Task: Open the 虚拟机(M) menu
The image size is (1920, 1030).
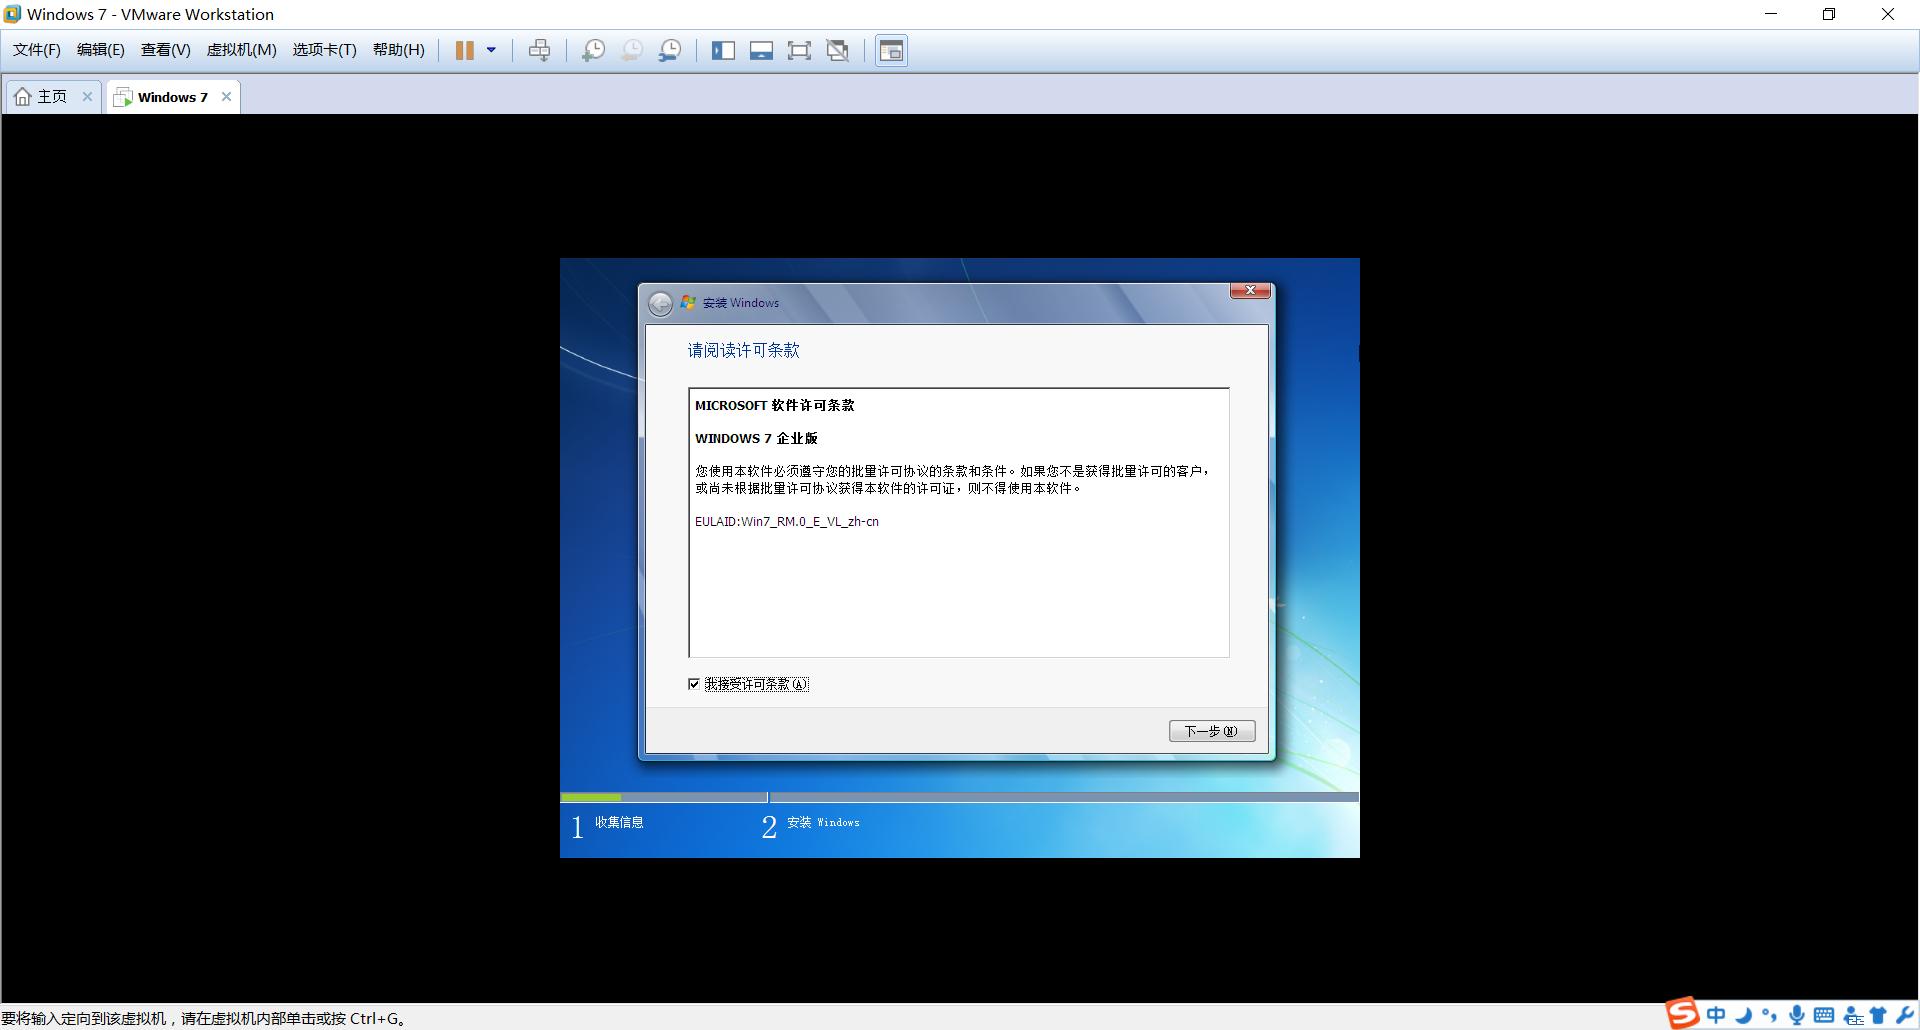Action: 241,50
